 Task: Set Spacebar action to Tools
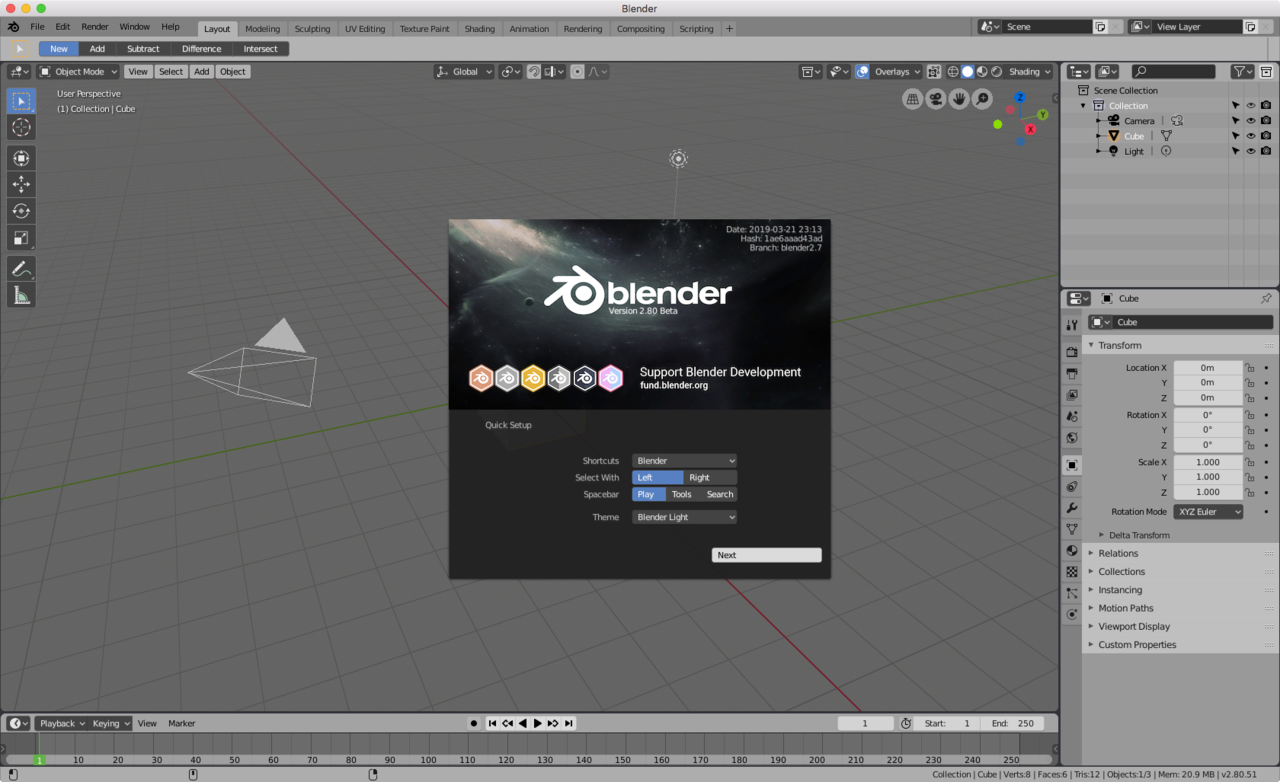[x=681, y=494]
